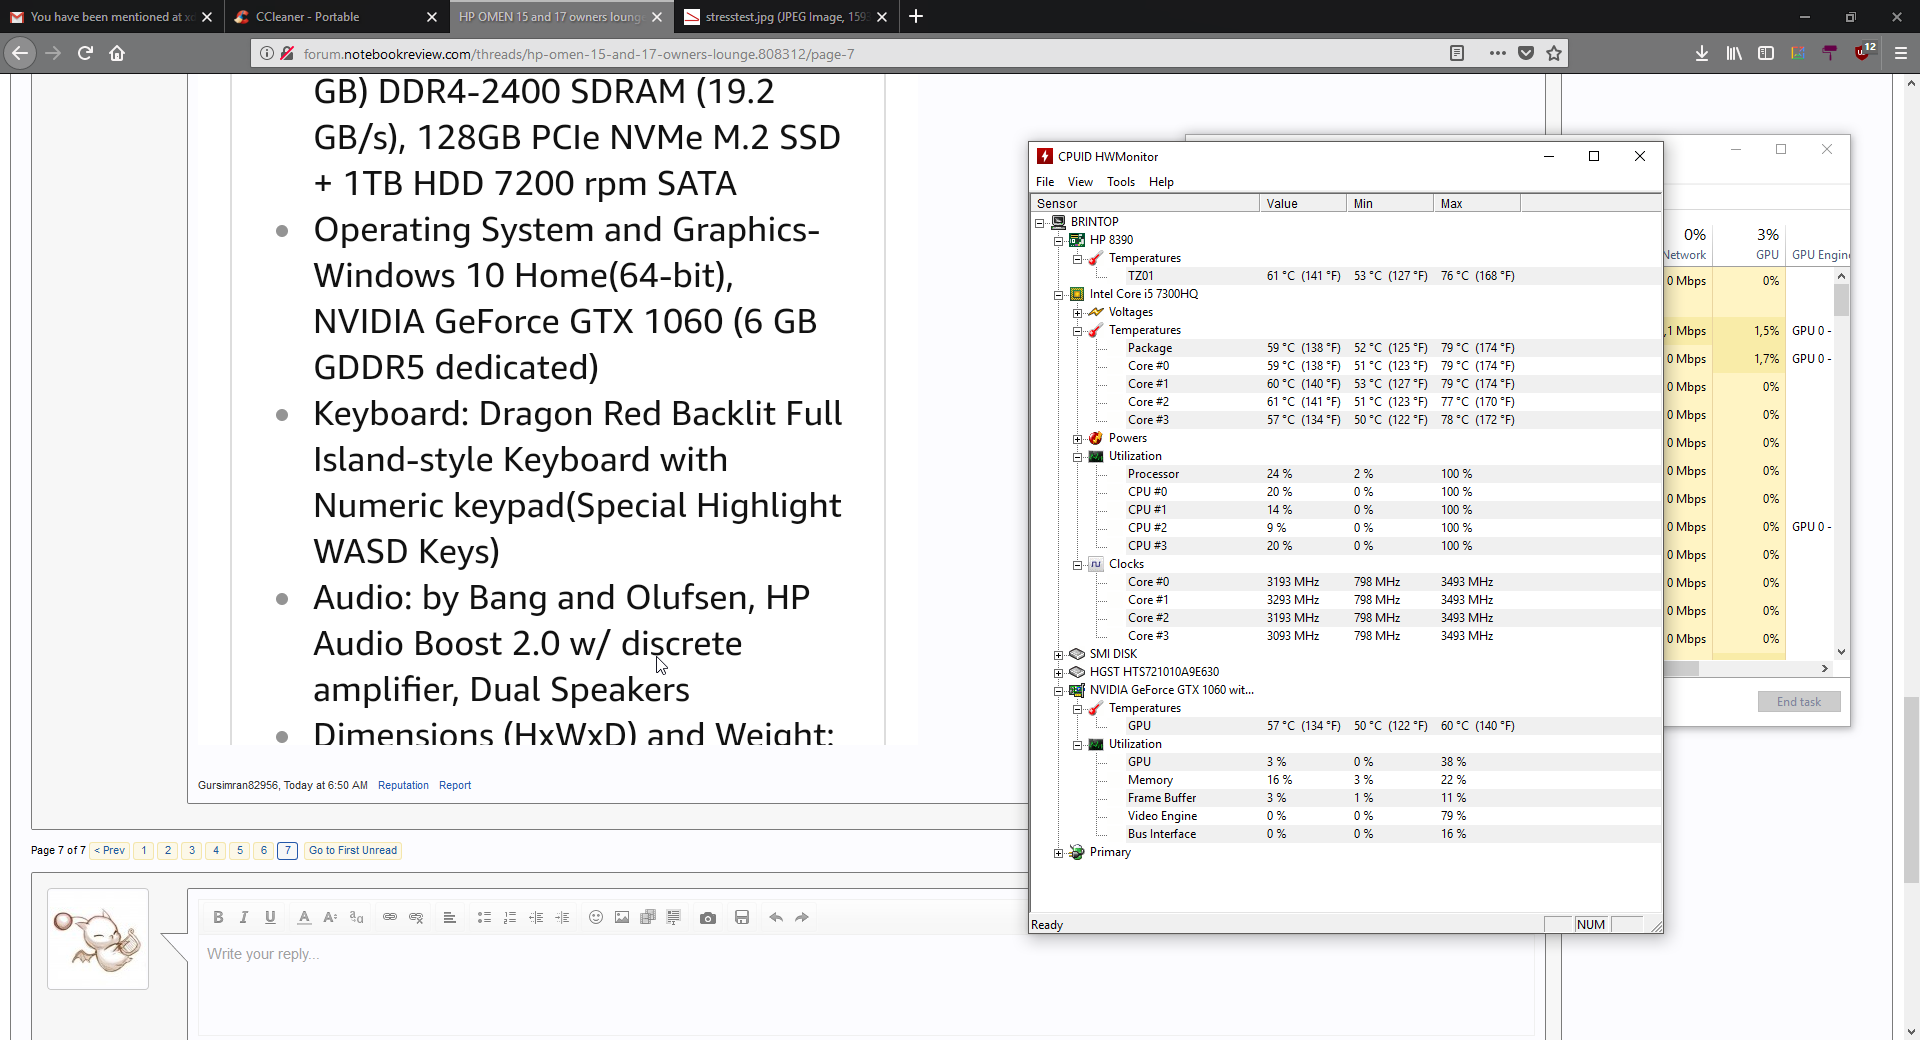Expand the HGST HTS721010A9E630 node
This screenshot has width=1920, height=1040.
(x=1059, y=673)
